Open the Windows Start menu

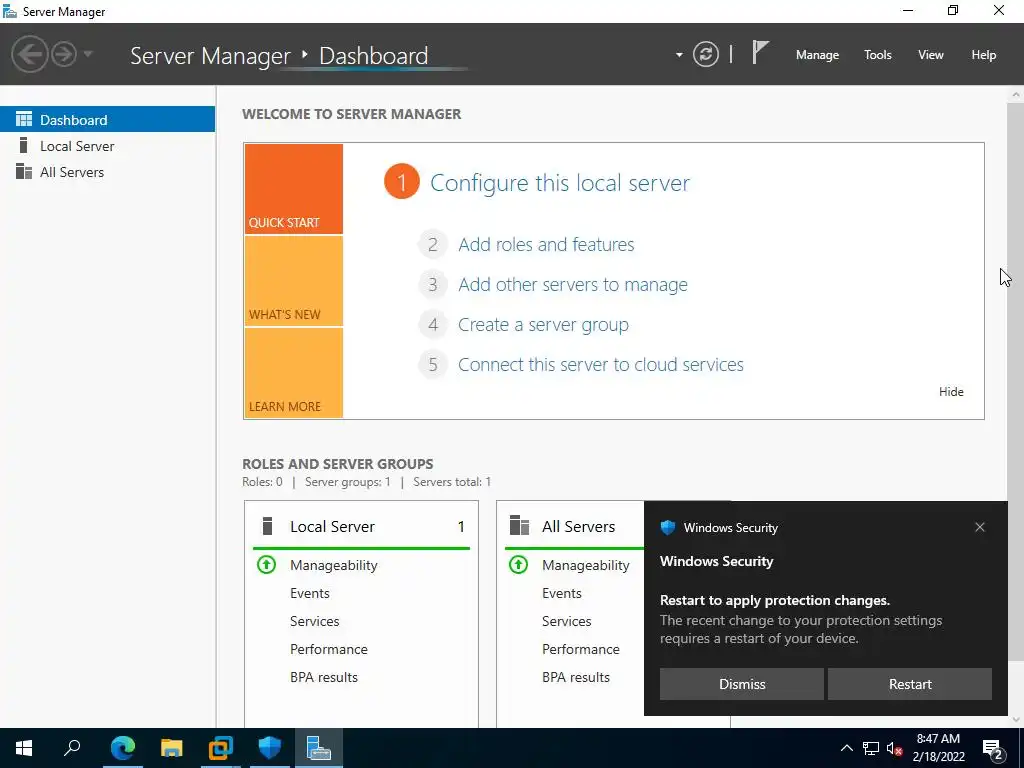click(24, 748)
